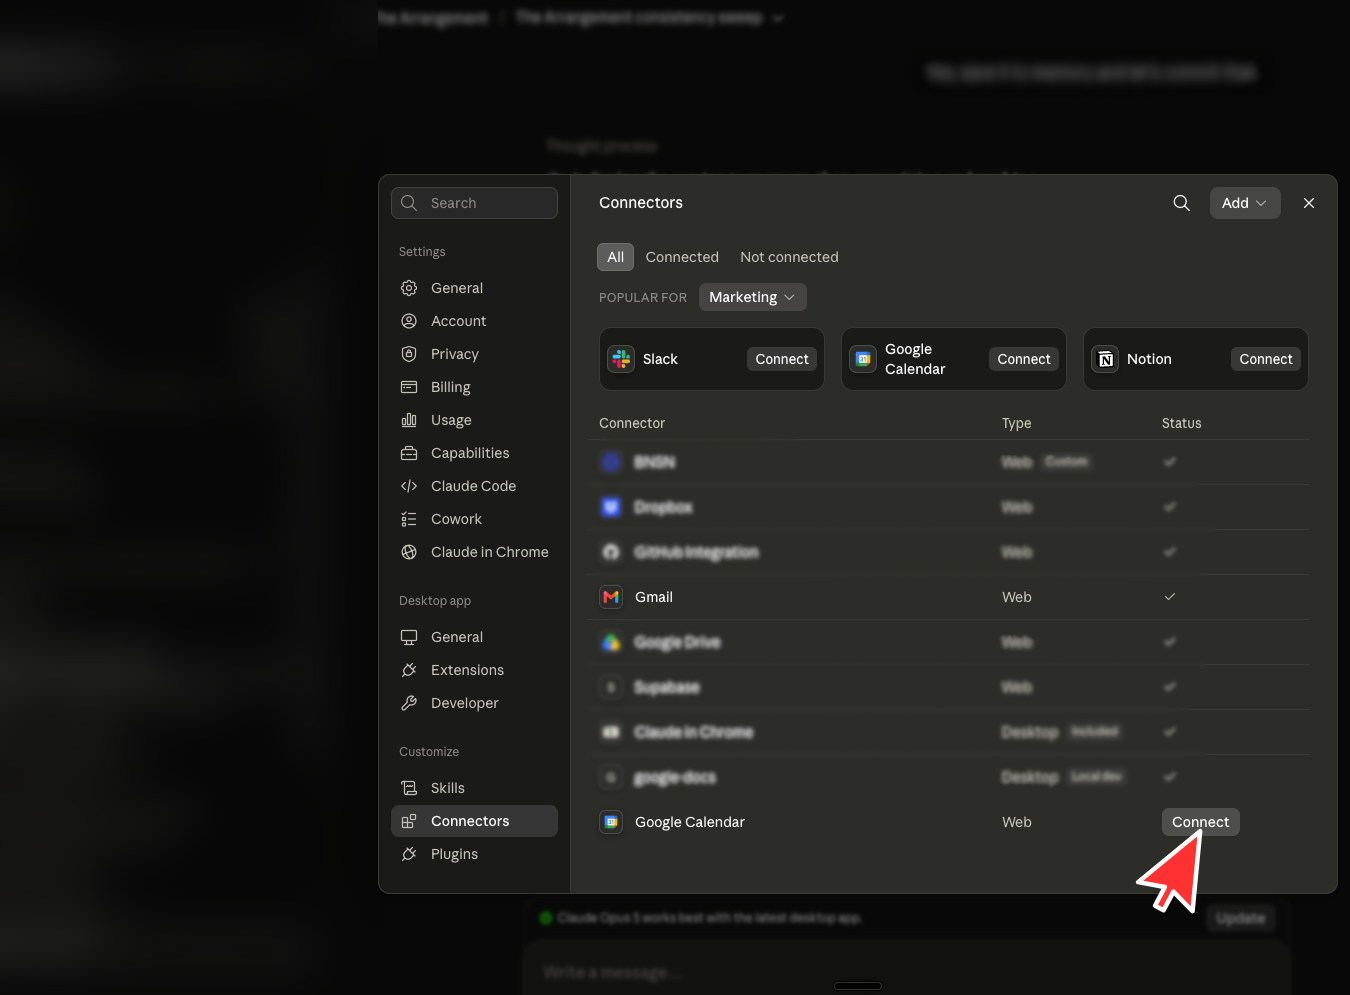Expand the Marketing popular-for dropdown

pyautogui.click(x=752, y=297)
